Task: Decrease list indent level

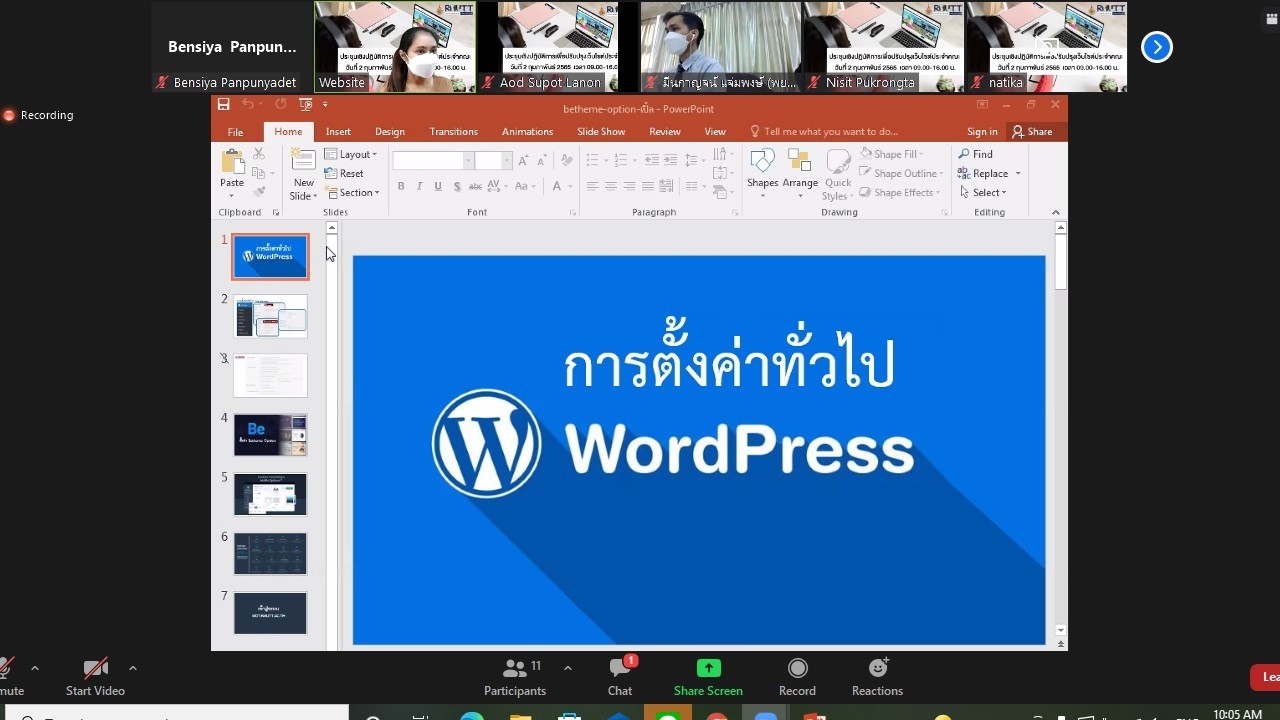Action: tap(652, 160)
